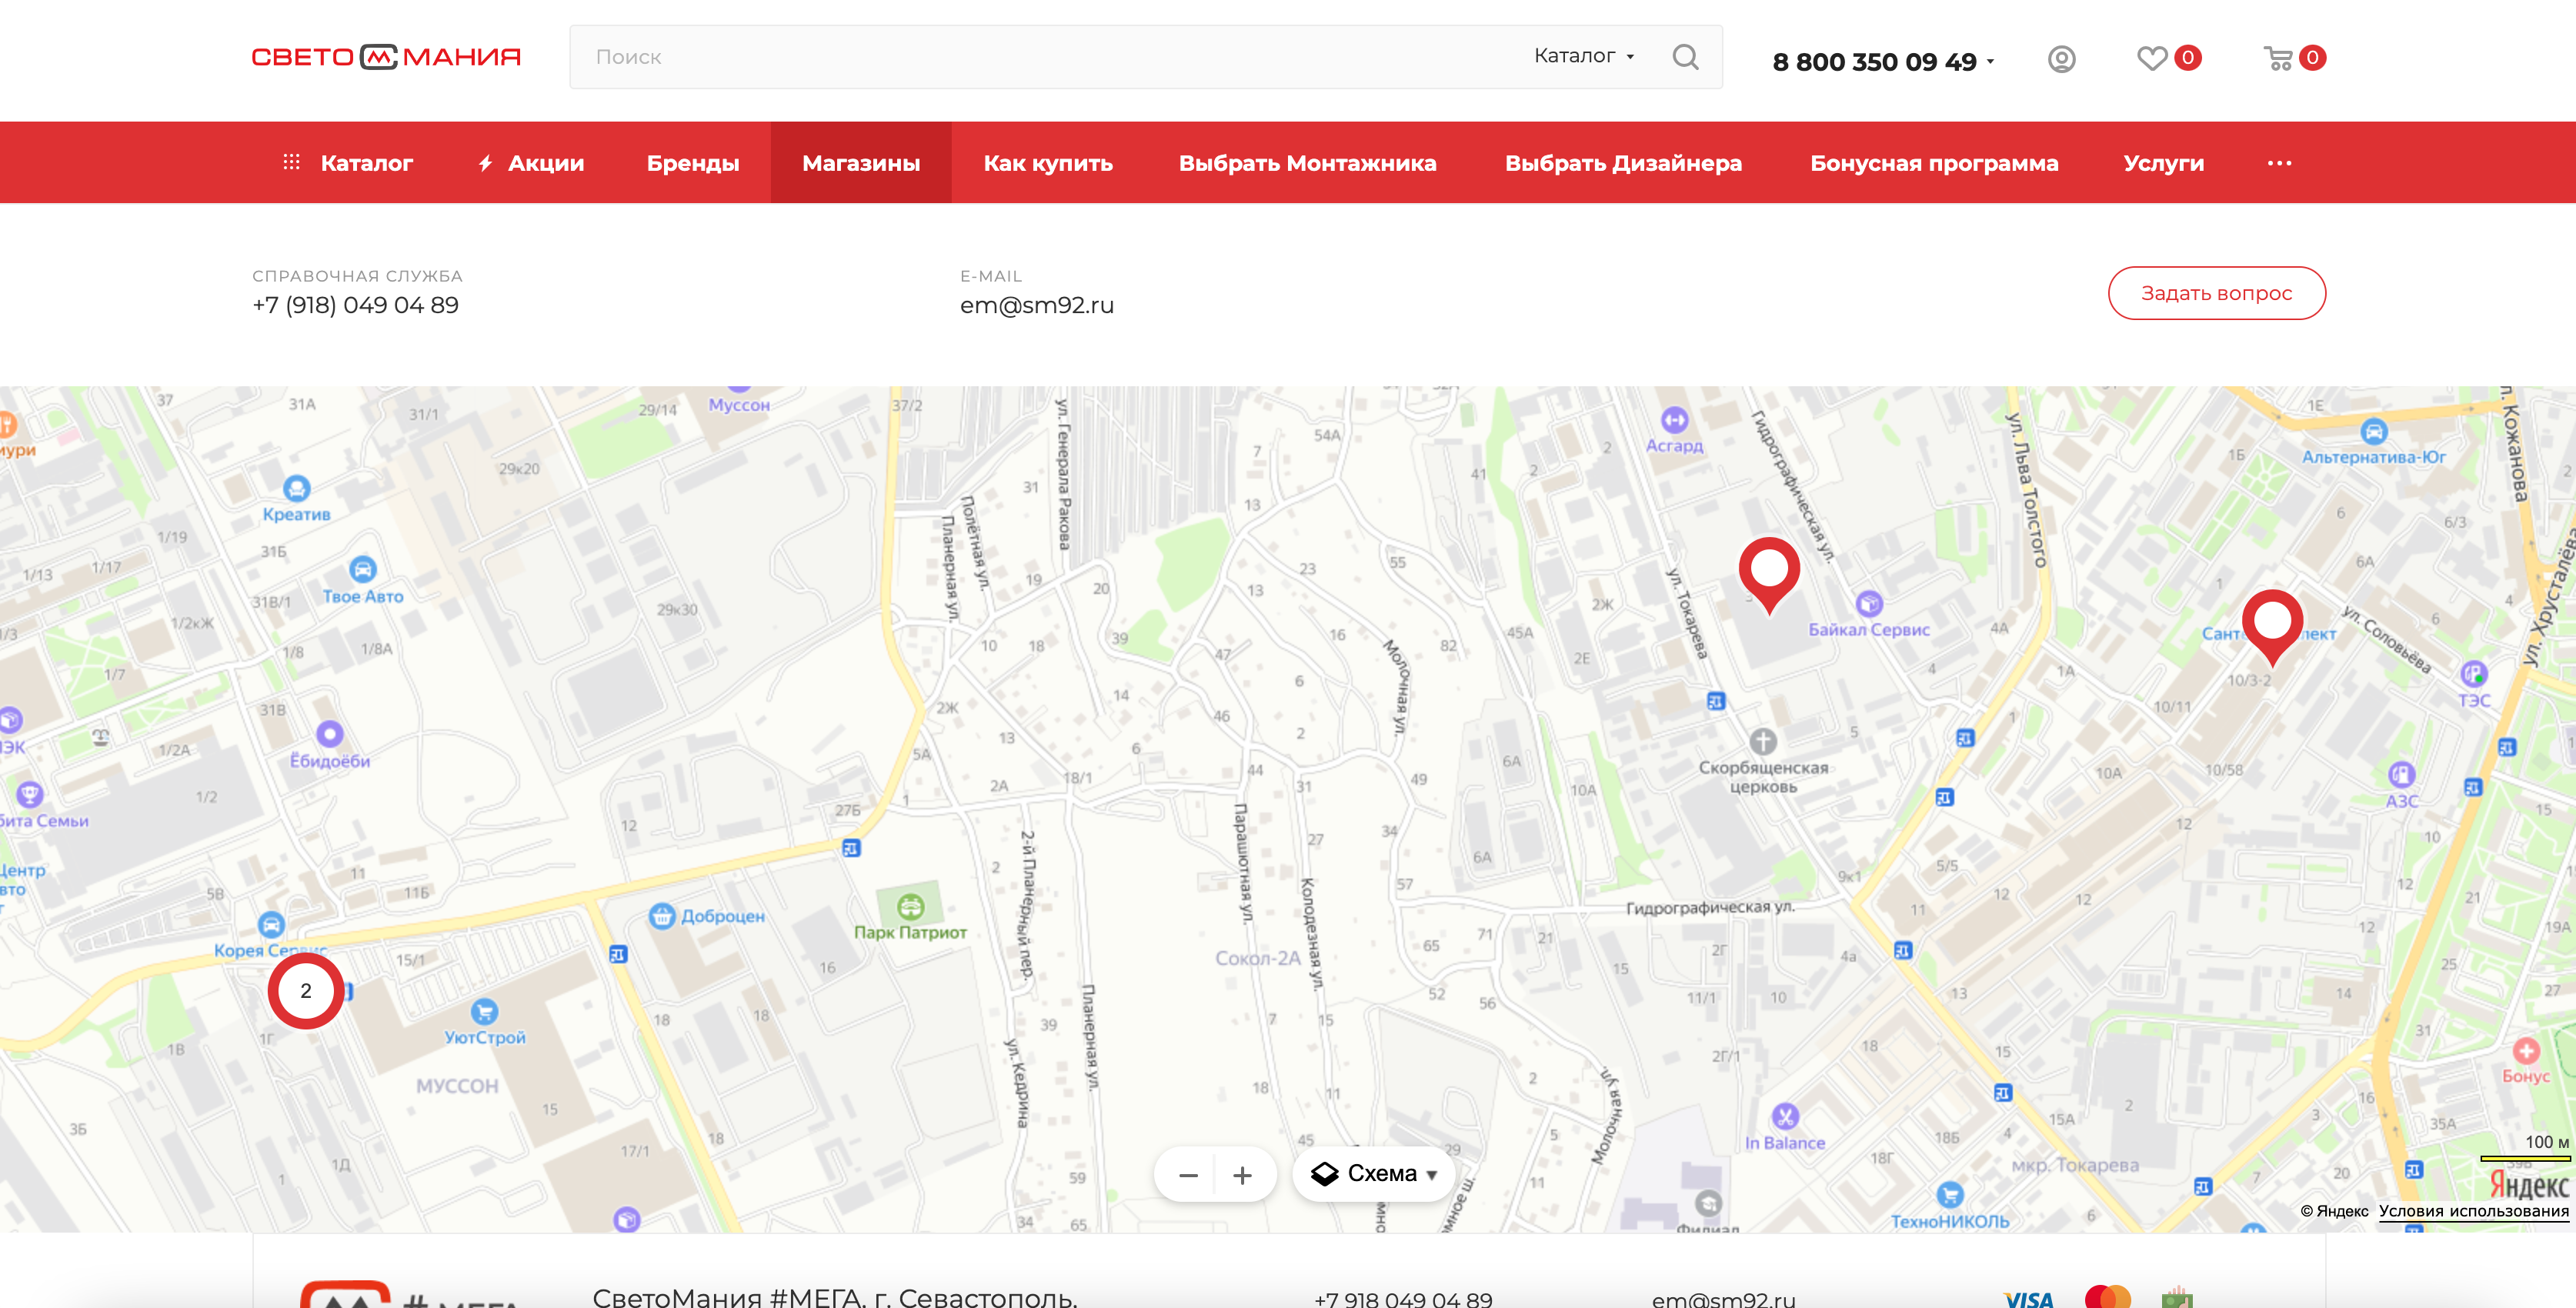Open the Магазины menu item

pyautogui.click(x=861, y=163)
